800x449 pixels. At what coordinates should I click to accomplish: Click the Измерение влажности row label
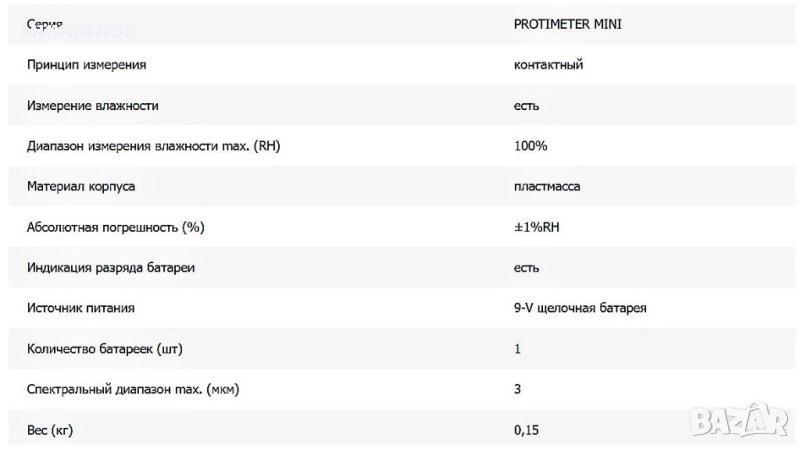click(92, 106)
